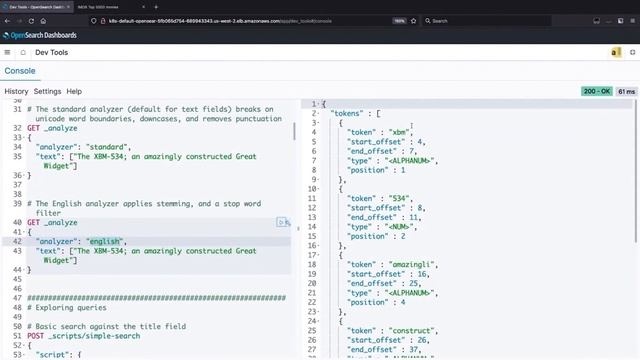Go back in the browser

[x=7, y=21]
